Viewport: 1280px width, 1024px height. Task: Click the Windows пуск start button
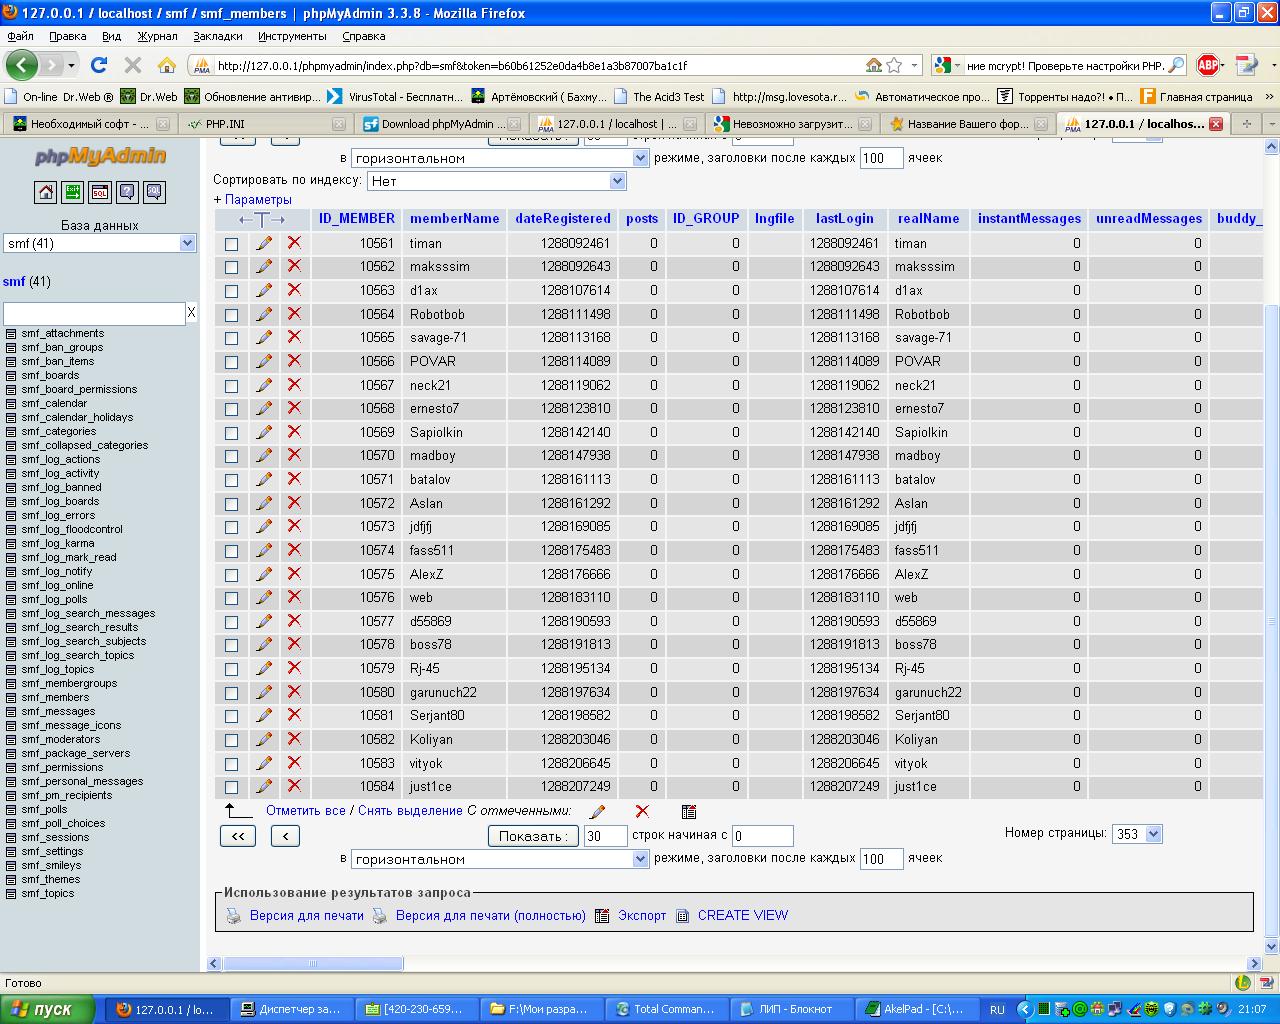pyautogui.click(x=49, y=1009)
